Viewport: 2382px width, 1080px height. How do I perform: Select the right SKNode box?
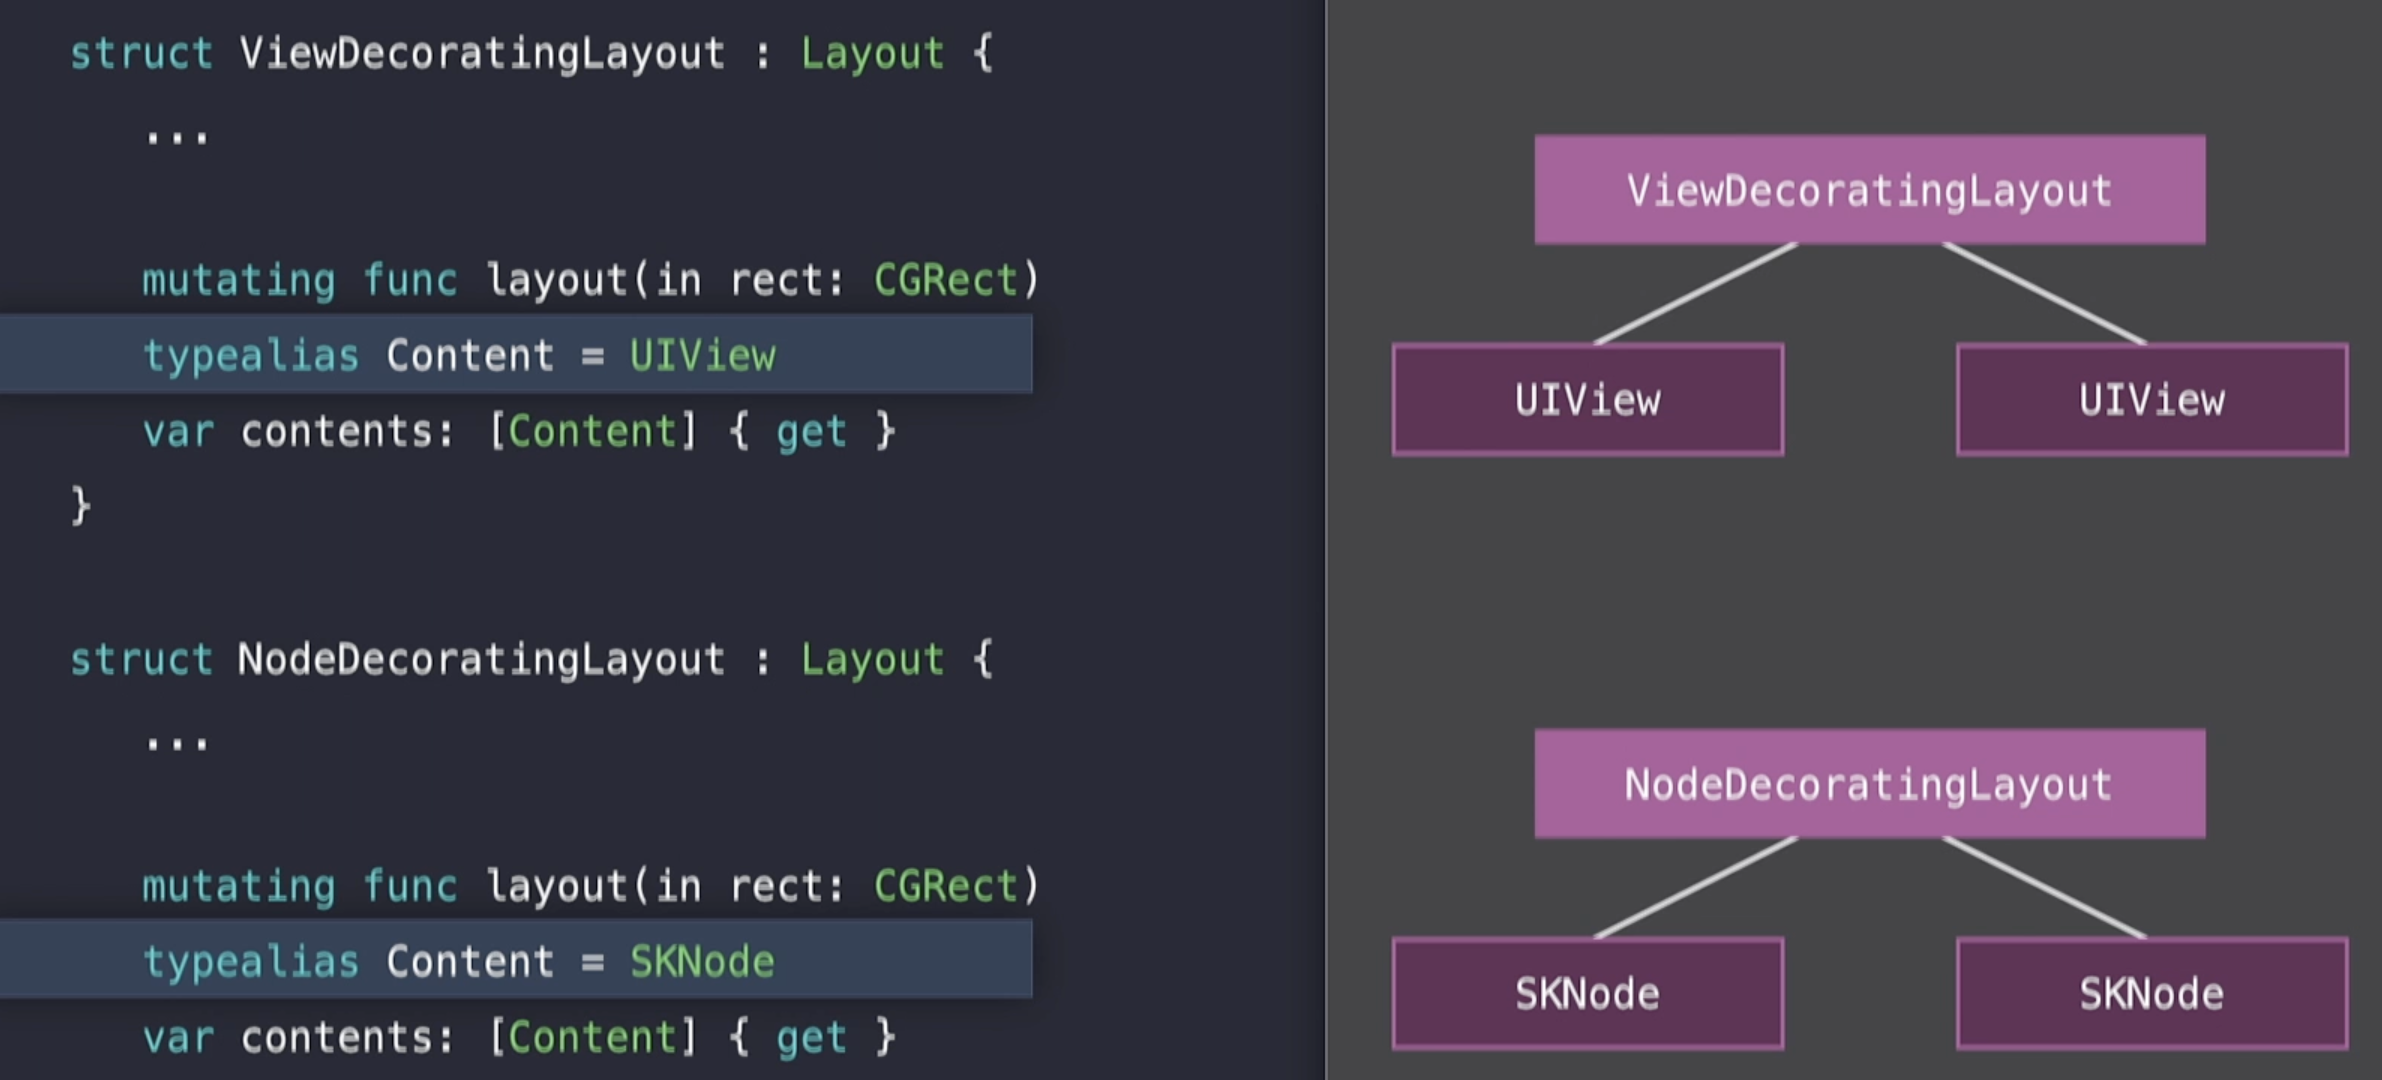(2151, 994)
